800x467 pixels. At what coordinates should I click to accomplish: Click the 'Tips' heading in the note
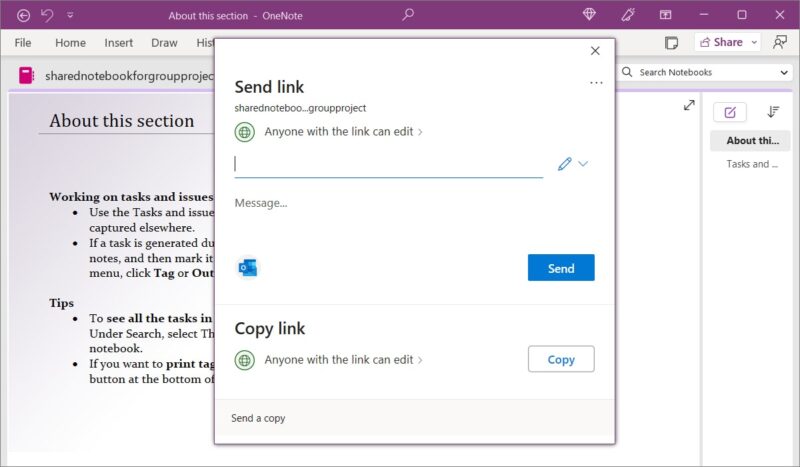click(62, 303)
